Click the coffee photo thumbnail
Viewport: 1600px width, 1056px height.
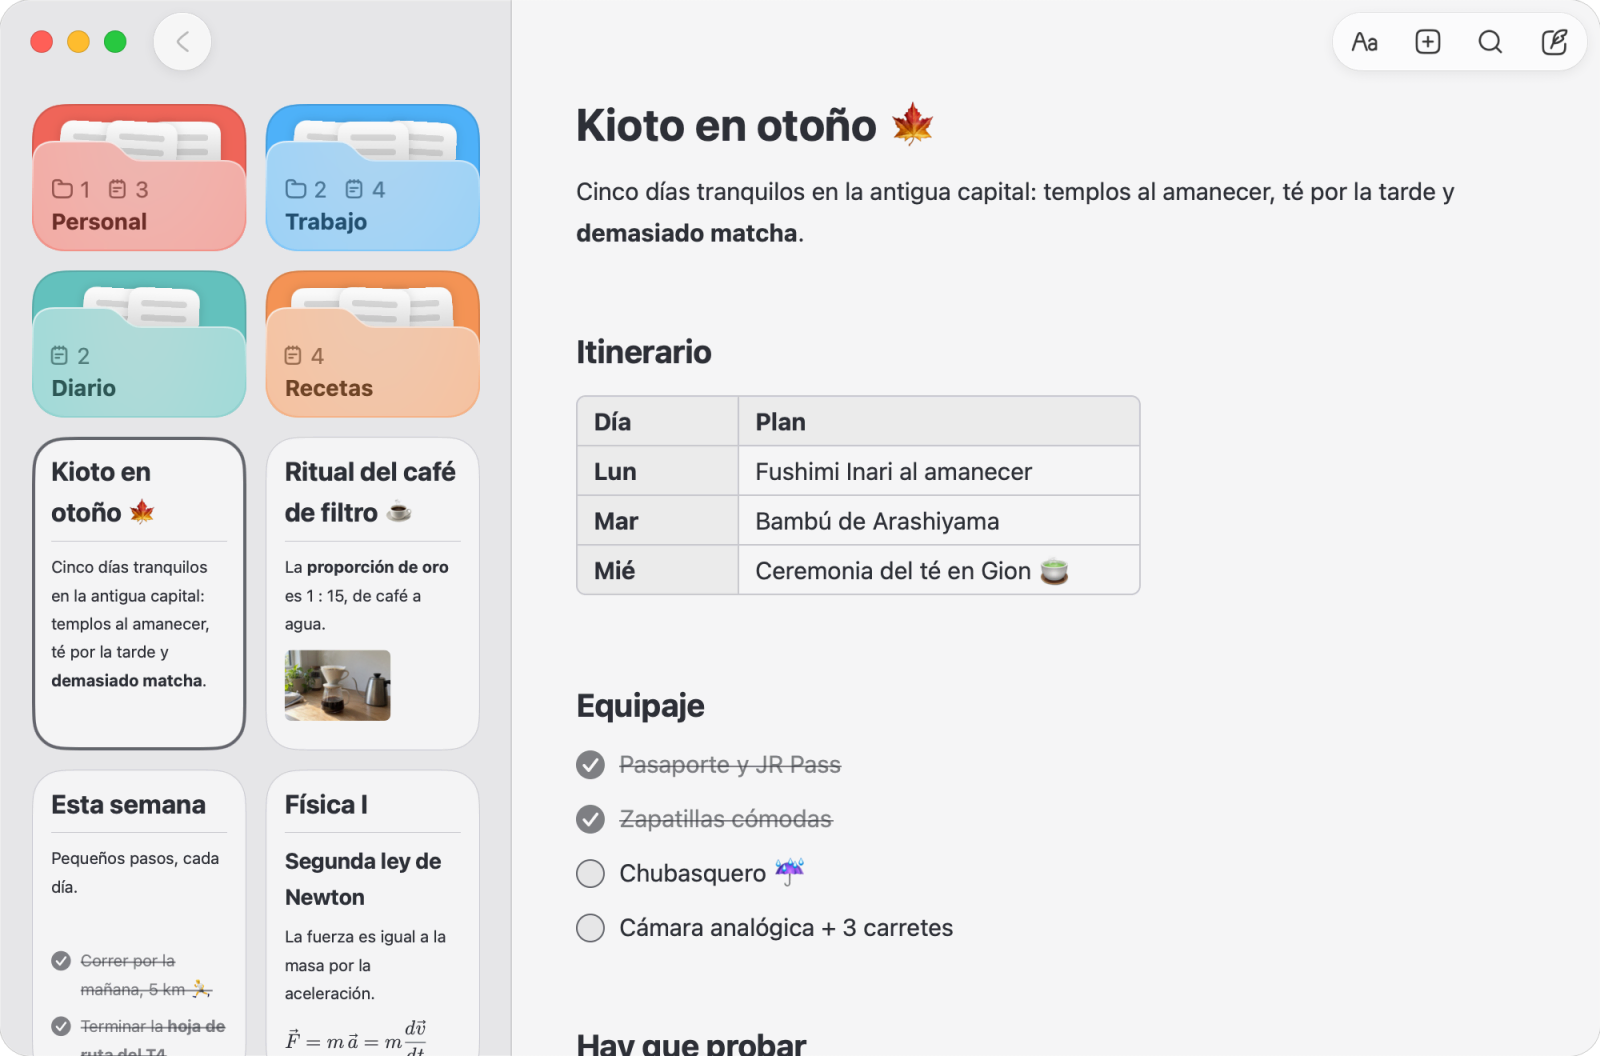pyautogui.click(x=337, y=685)
